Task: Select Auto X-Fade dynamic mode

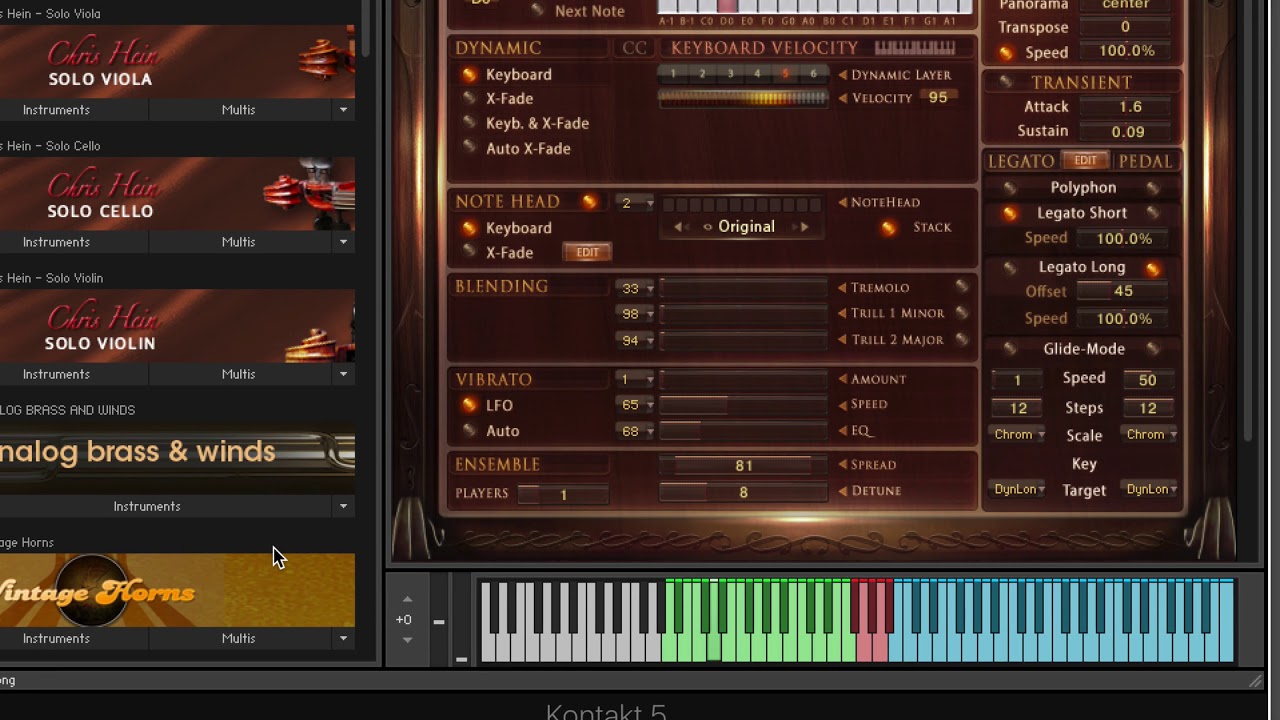Action: 468,148
